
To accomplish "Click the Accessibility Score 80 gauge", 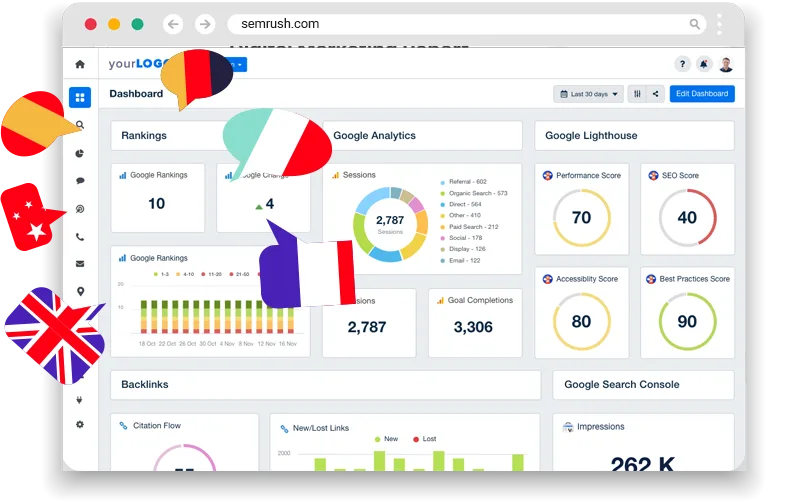I will (x=582, y=321).
